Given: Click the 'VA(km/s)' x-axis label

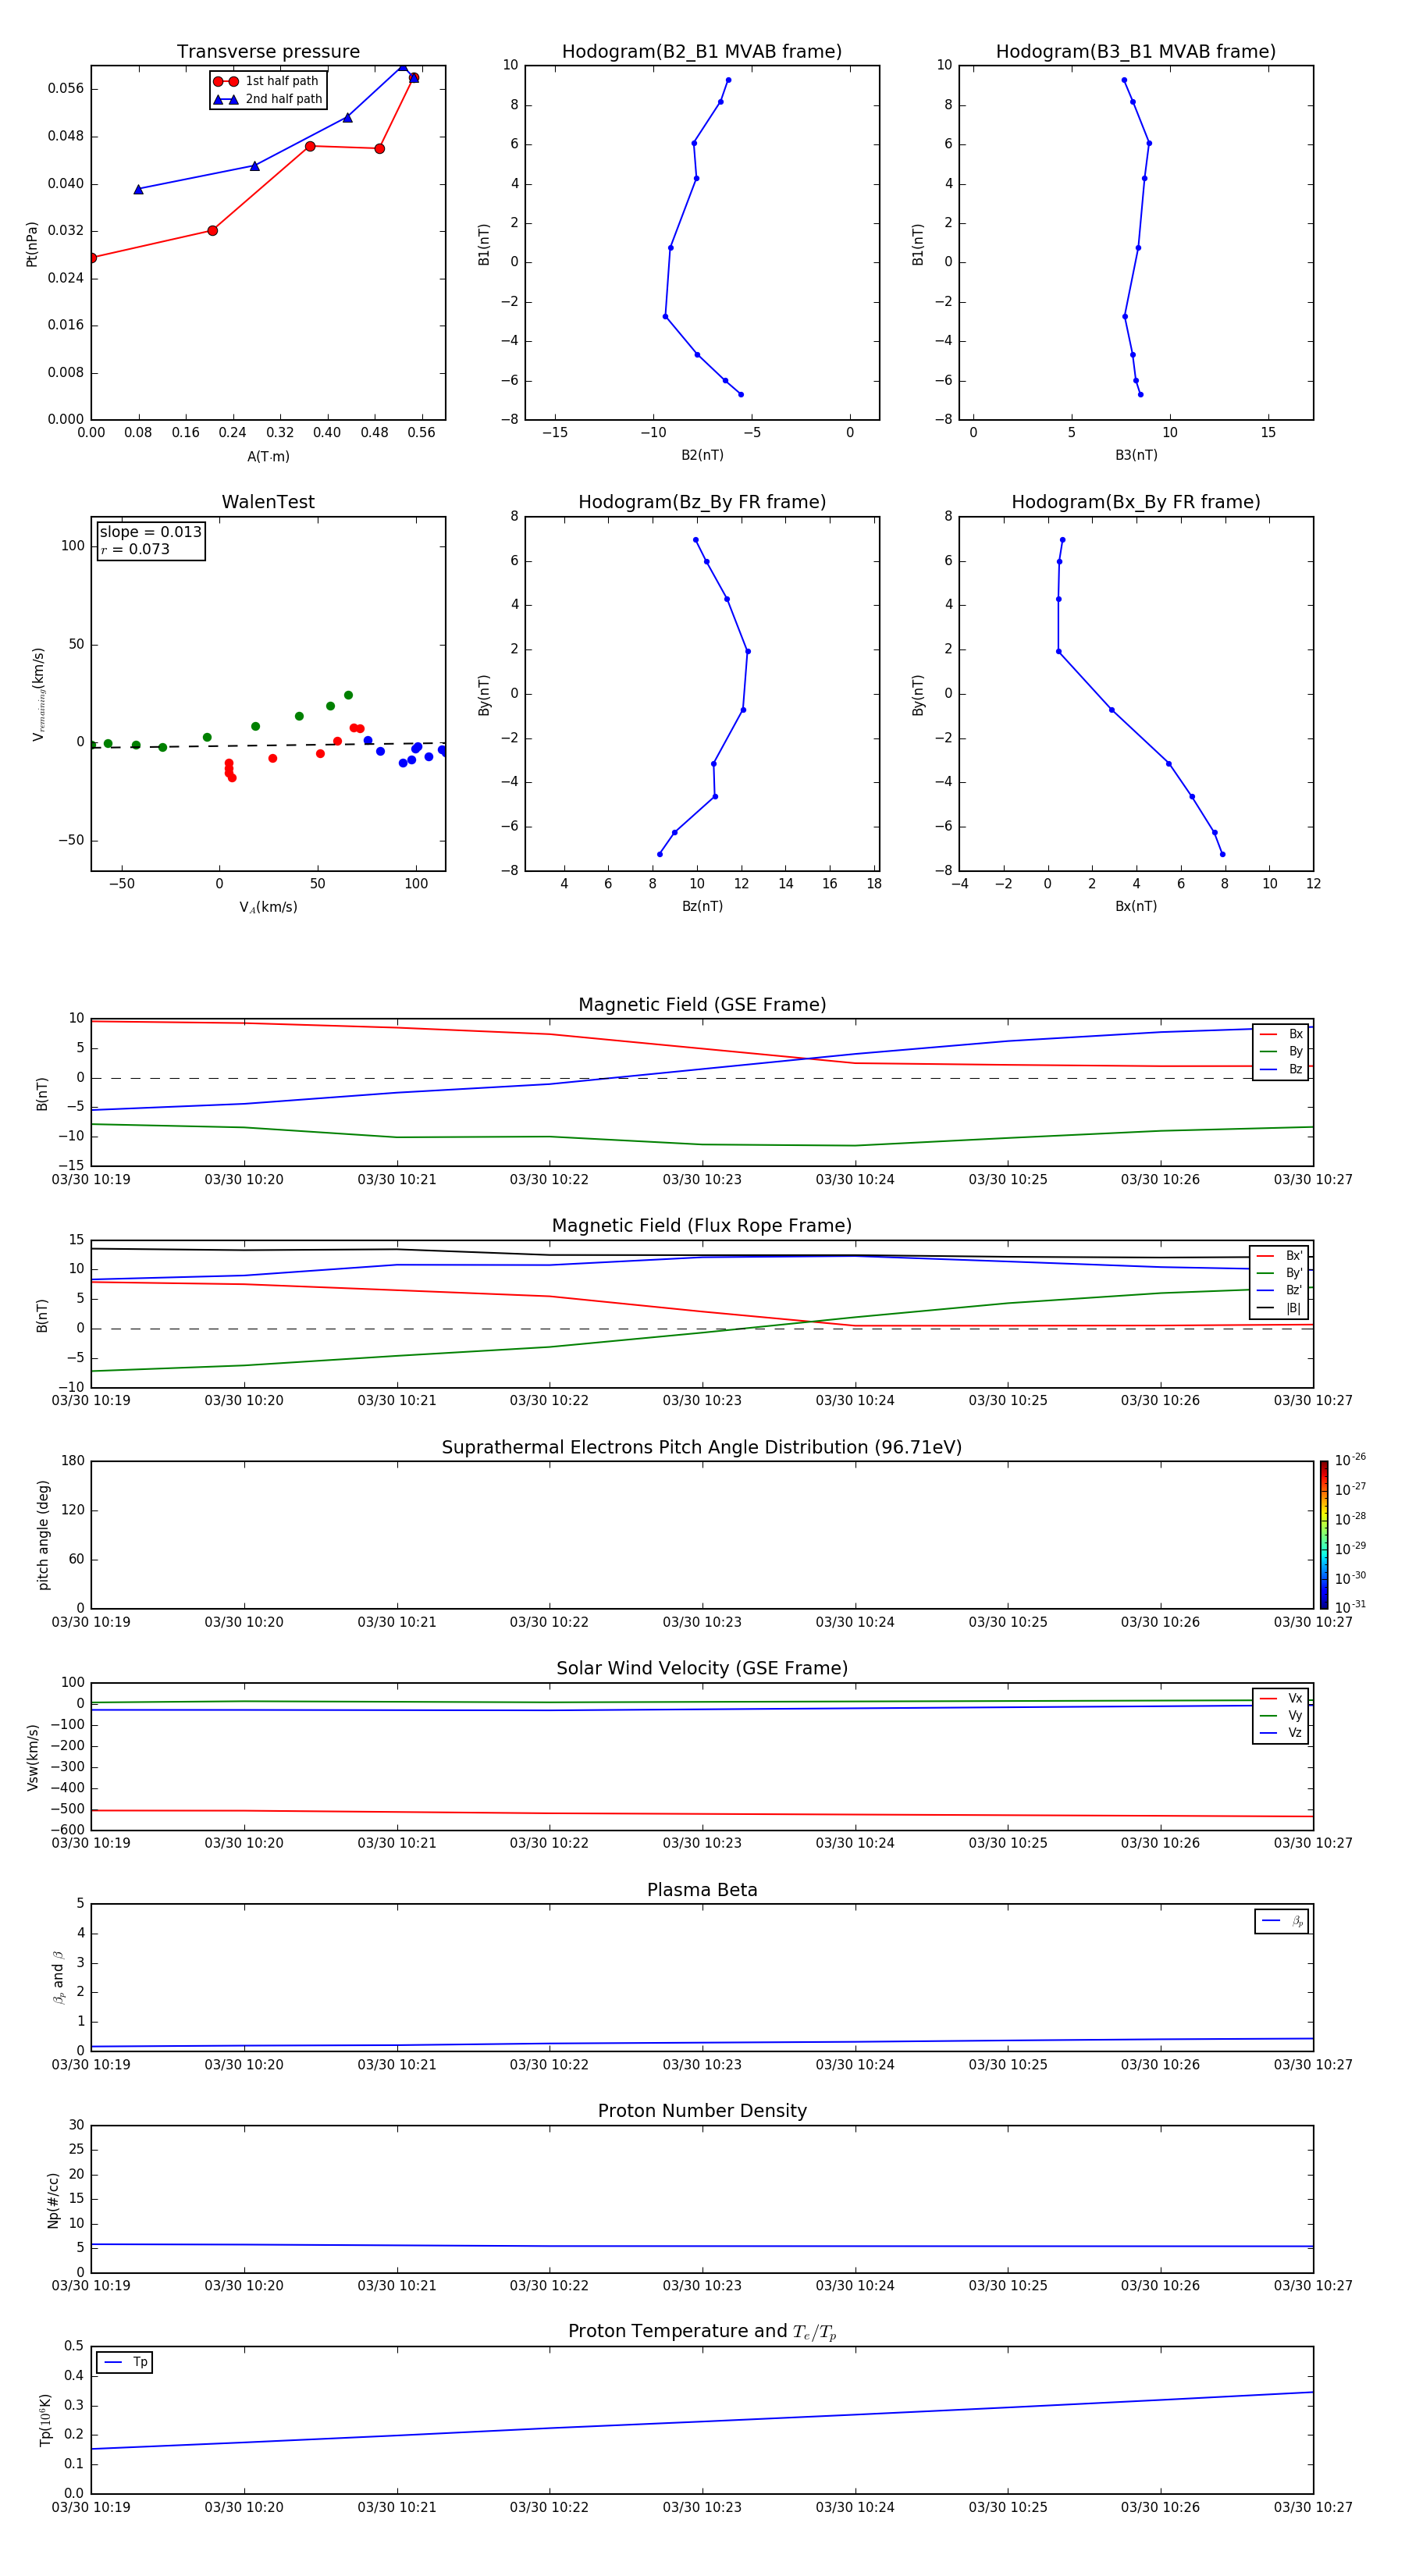Looking at the screenshot, I should point(268,907).
